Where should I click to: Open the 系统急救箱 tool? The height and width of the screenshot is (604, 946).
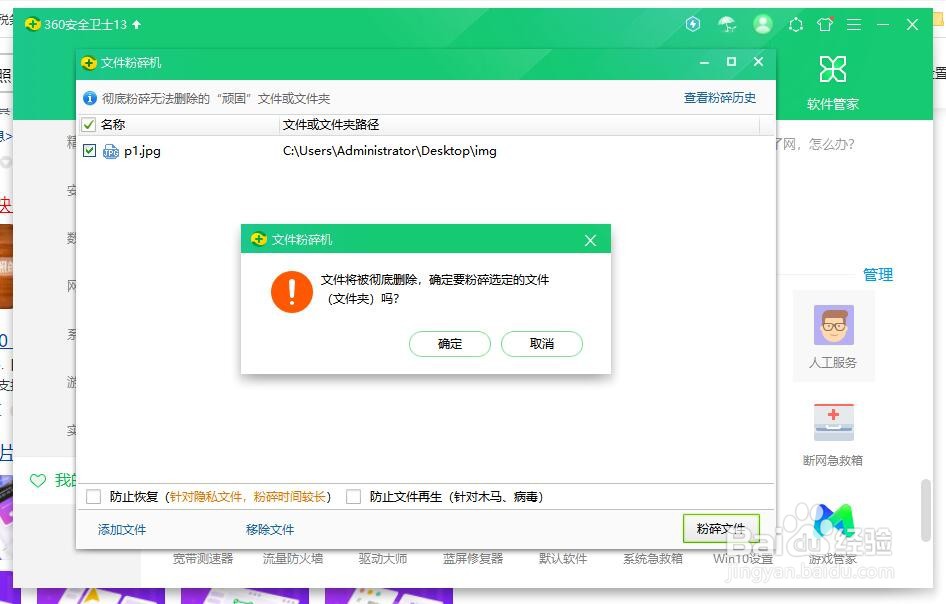[653, 559]
